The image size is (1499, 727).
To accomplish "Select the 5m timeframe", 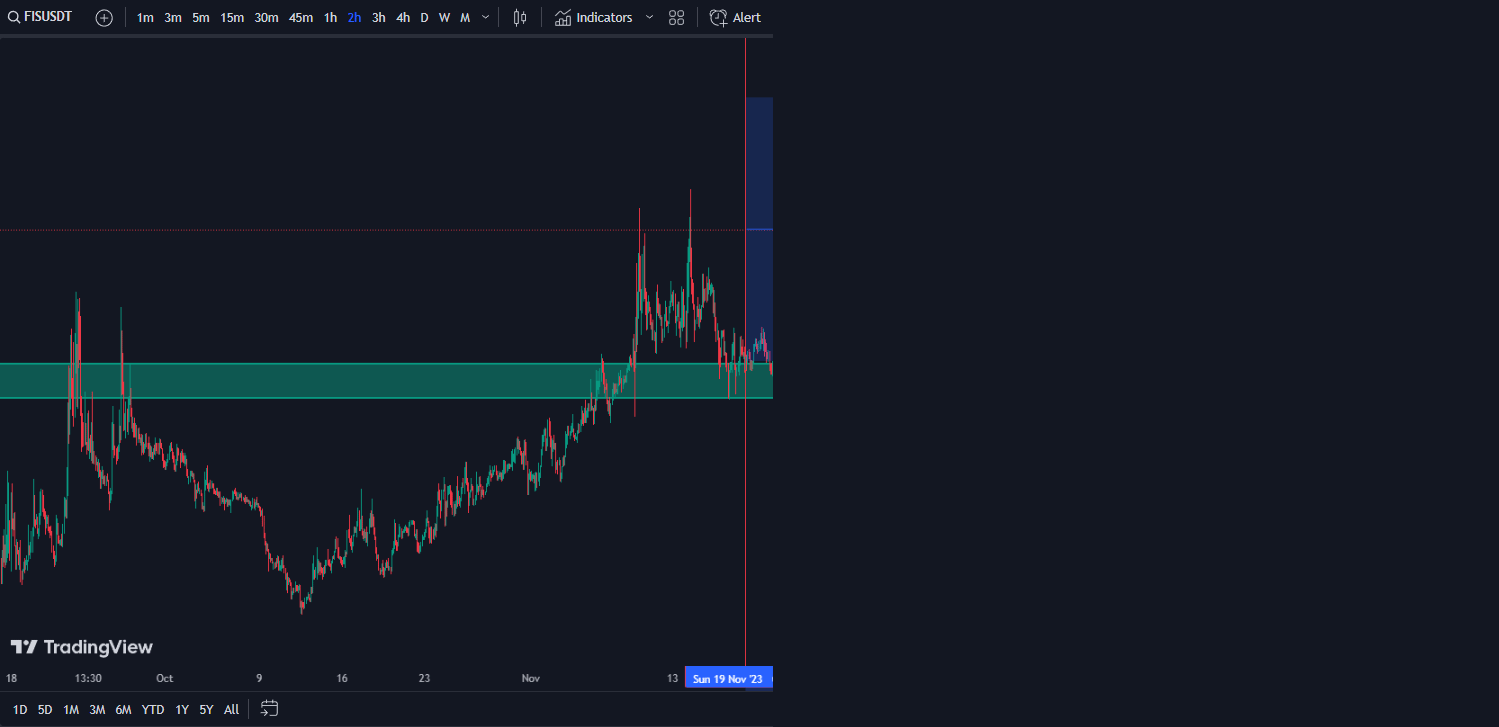I will click(201, 18).
